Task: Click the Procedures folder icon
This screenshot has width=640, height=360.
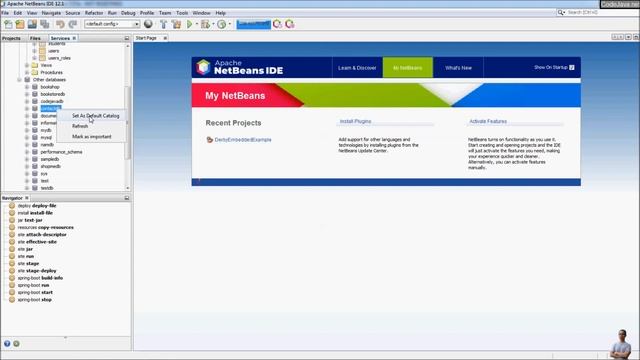Action: pyautogui.click(x=35, y=73)
